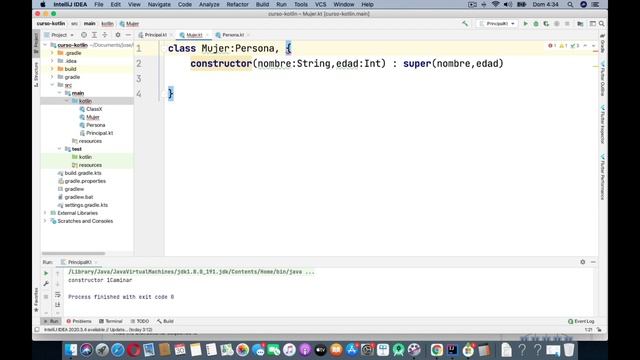640x360 pixels.
Task: Open IntelliJ IDEA icon in Dock
Action: click(x=452, y=350)
